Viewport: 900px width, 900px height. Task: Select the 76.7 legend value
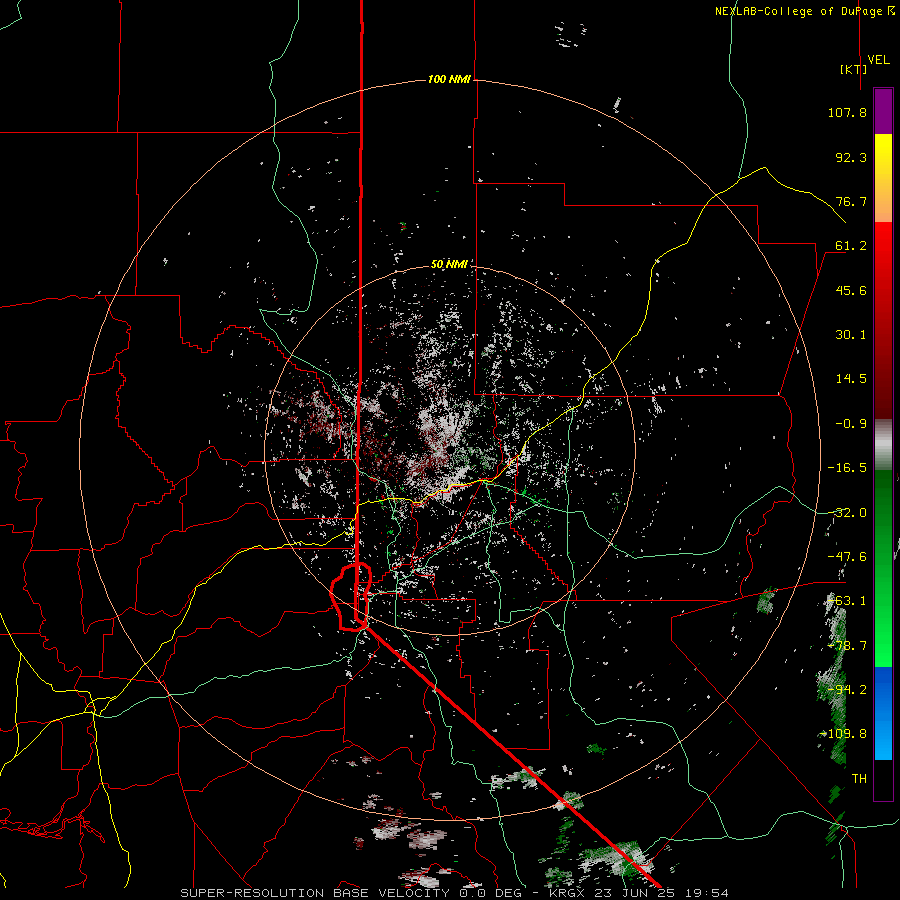click(x=851, y=201)
